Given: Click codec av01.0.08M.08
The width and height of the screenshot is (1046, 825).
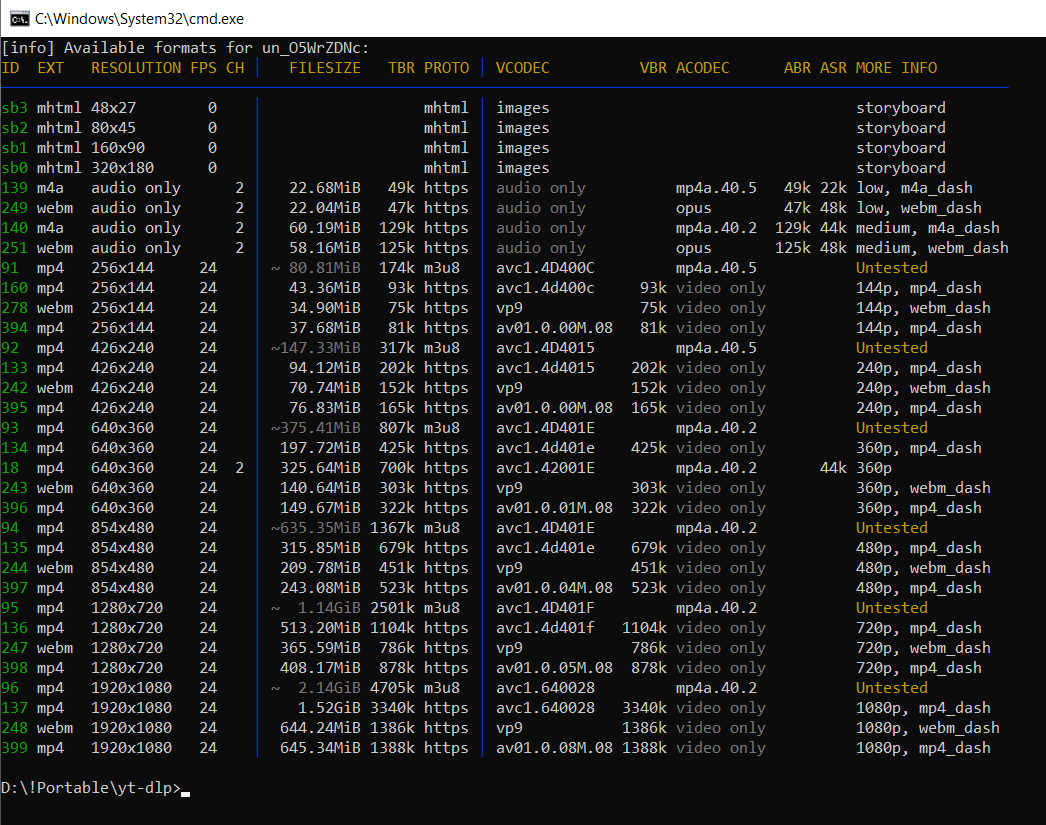Looking at the screenshot, I should [x=554, y=748].
